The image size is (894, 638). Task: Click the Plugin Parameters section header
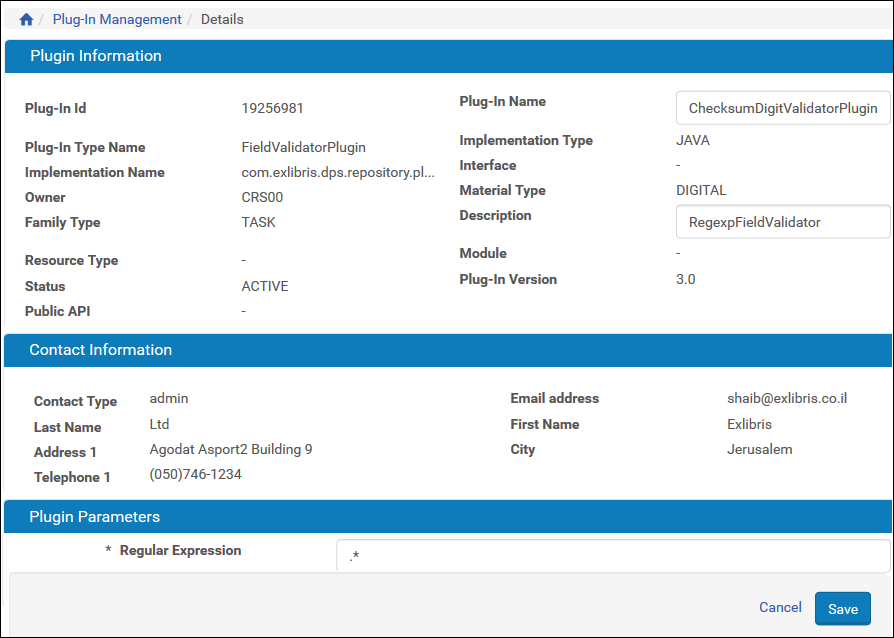pyautogui.click(x=95, y=517)
